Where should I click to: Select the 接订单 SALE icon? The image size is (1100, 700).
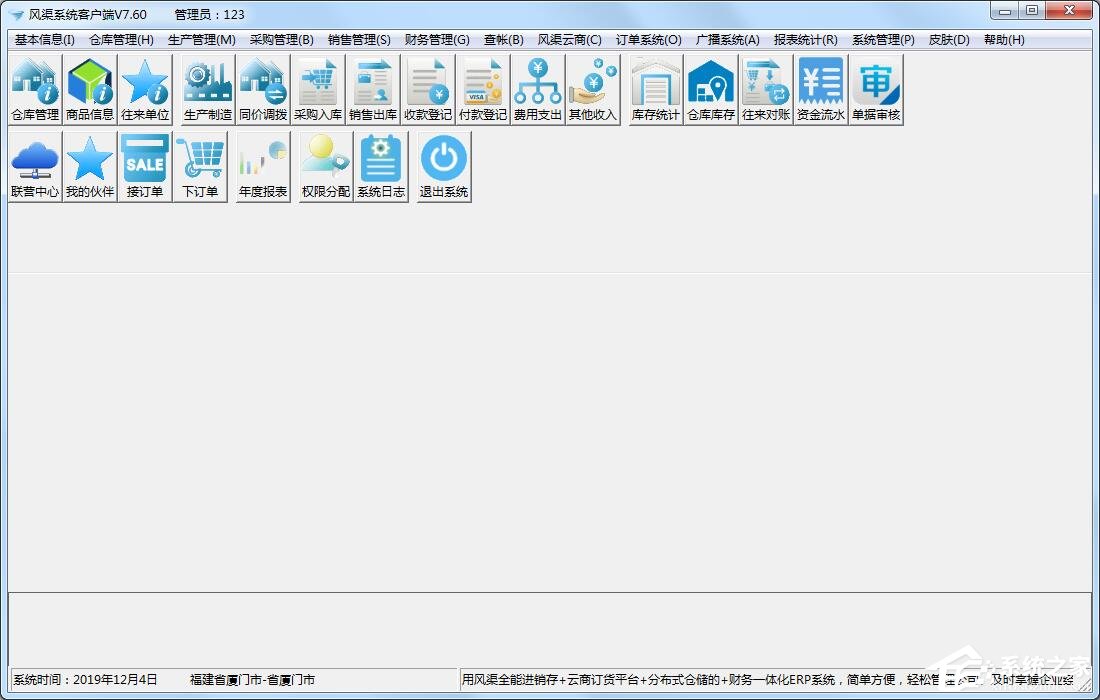click(145, 167)
